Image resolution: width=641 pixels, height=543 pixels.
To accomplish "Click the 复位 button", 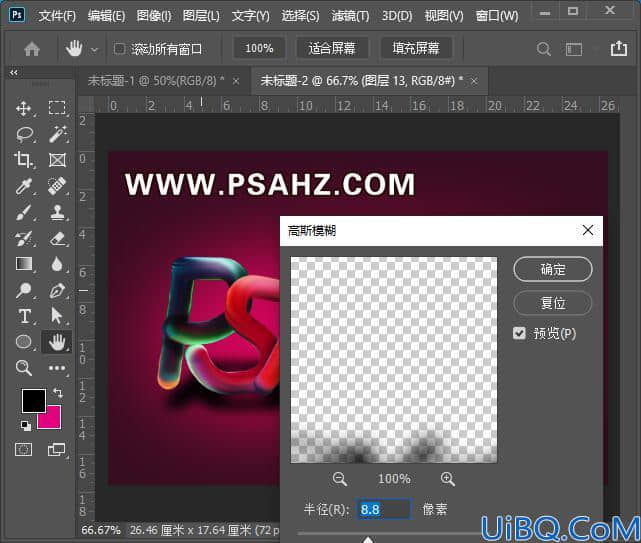I will click(x=553, y=303).
